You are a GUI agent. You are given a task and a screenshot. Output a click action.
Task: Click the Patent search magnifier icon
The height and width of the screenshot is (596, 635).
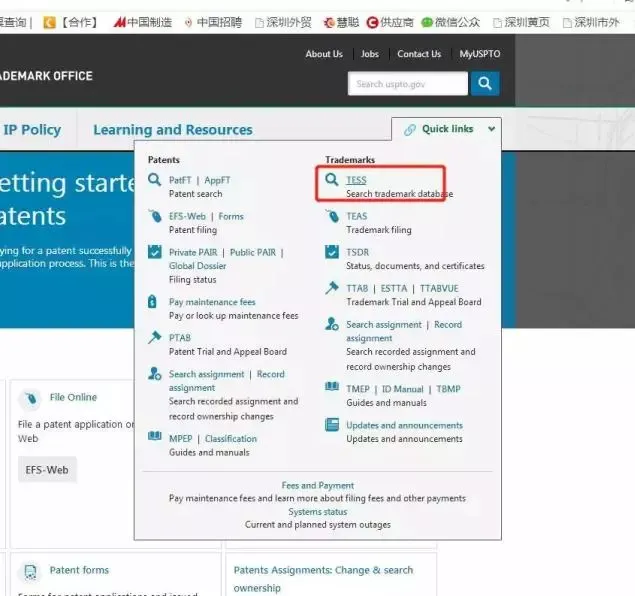(154, 179)
